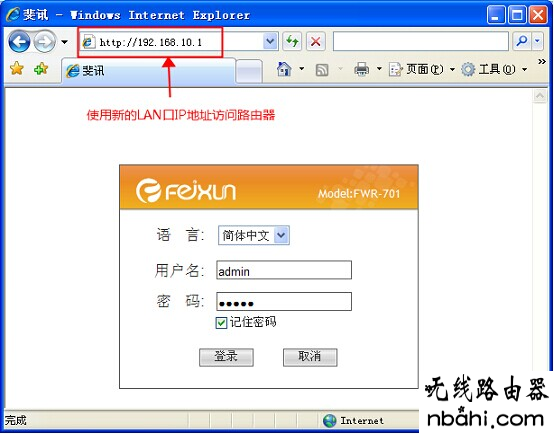
Task: Toggle the 记住密码 checkbox
Action: point(221,323)
